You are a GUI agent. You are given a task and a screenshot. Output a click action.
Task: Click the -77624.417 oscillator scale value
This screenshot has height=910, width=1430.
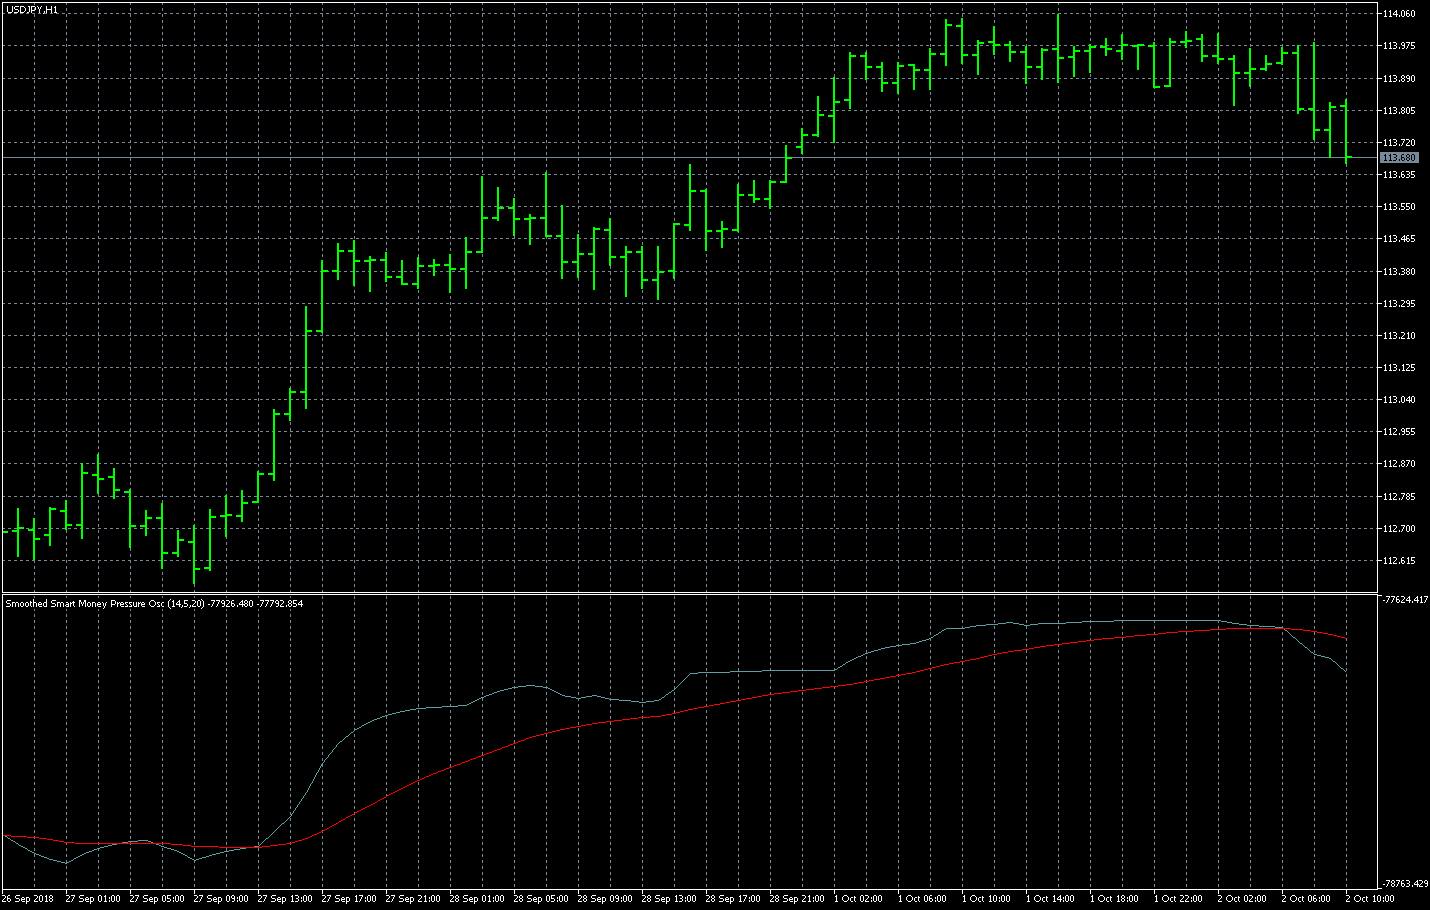click(x=1404, y=600)
